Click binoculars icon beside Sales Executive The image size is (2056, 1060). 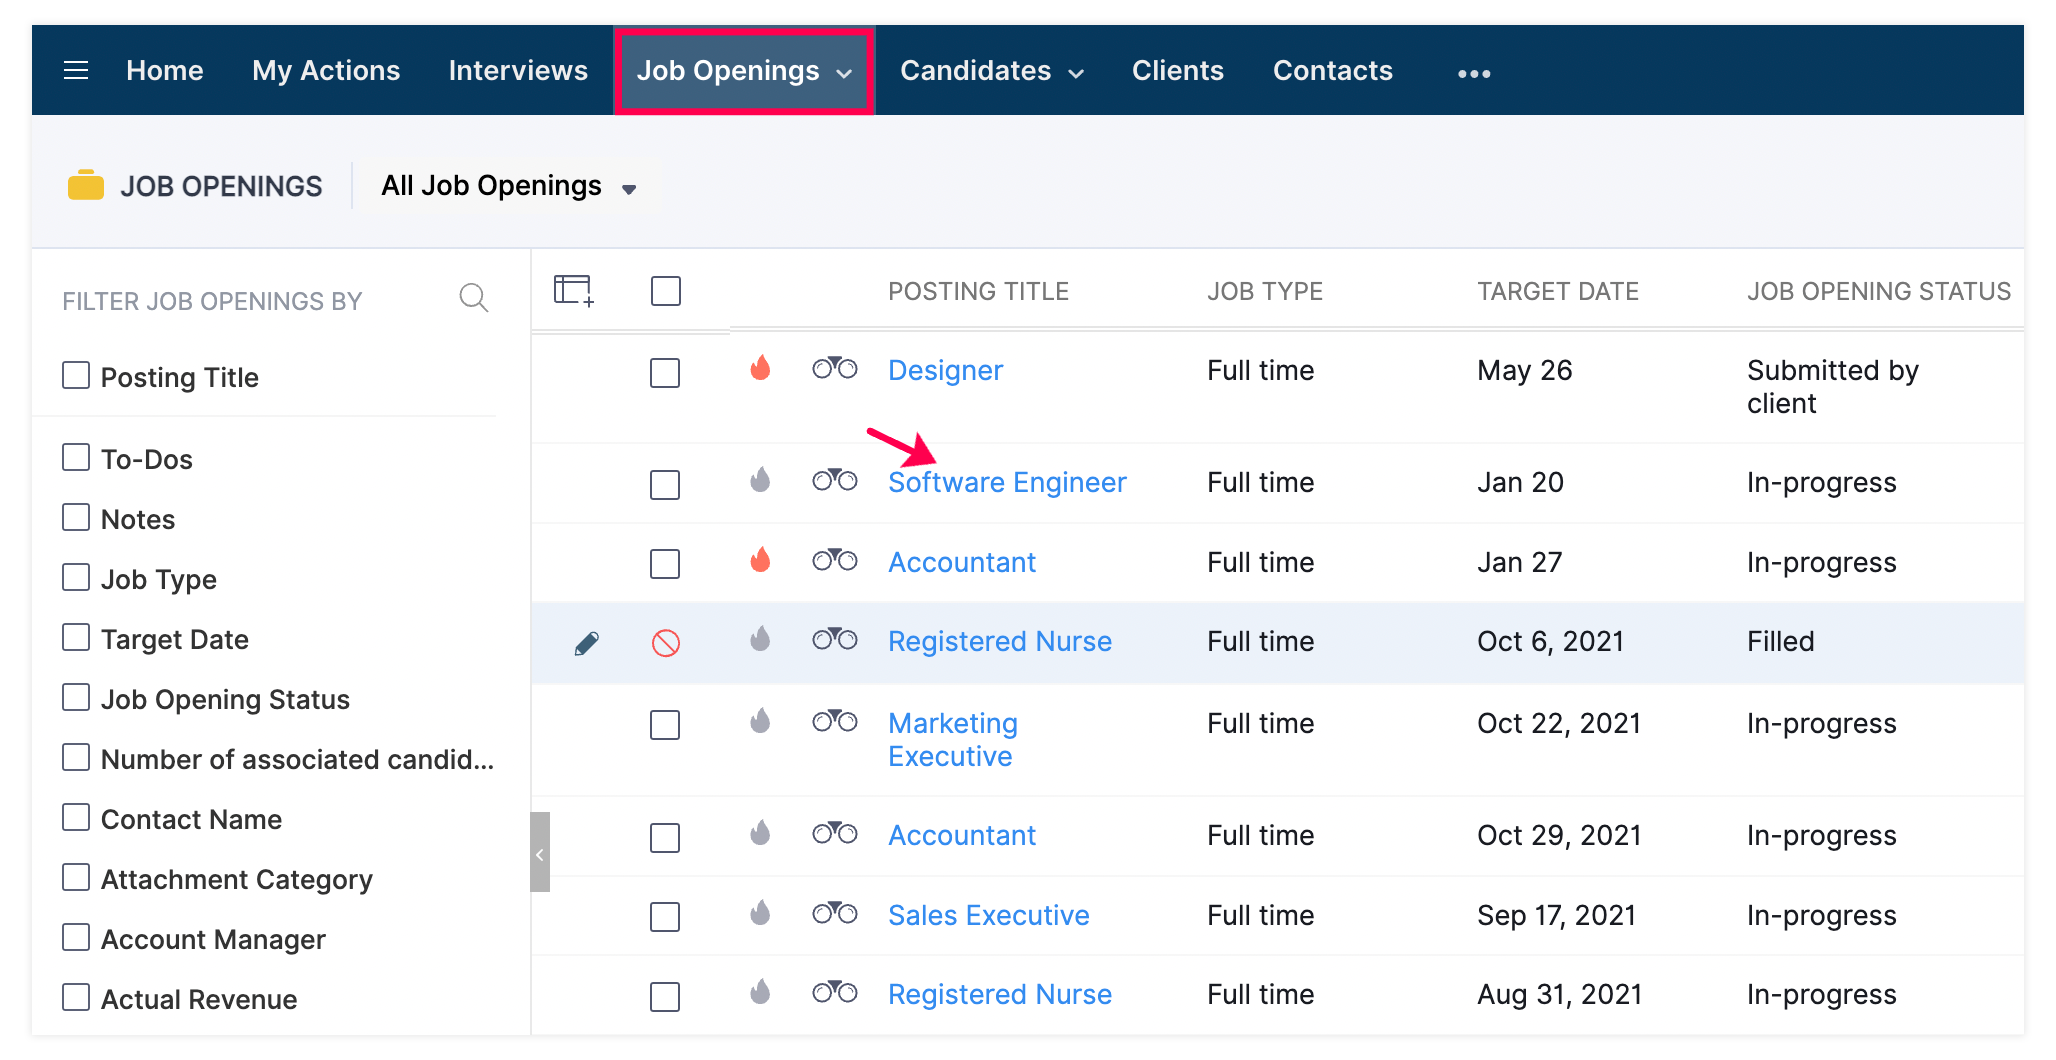834,913
